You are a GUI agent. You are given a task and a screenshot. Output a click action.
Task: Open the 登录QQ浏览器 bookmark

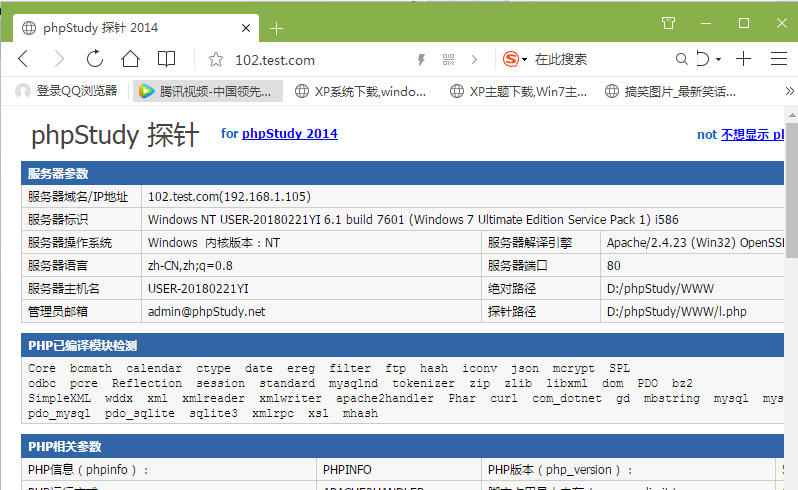point(67,91)
